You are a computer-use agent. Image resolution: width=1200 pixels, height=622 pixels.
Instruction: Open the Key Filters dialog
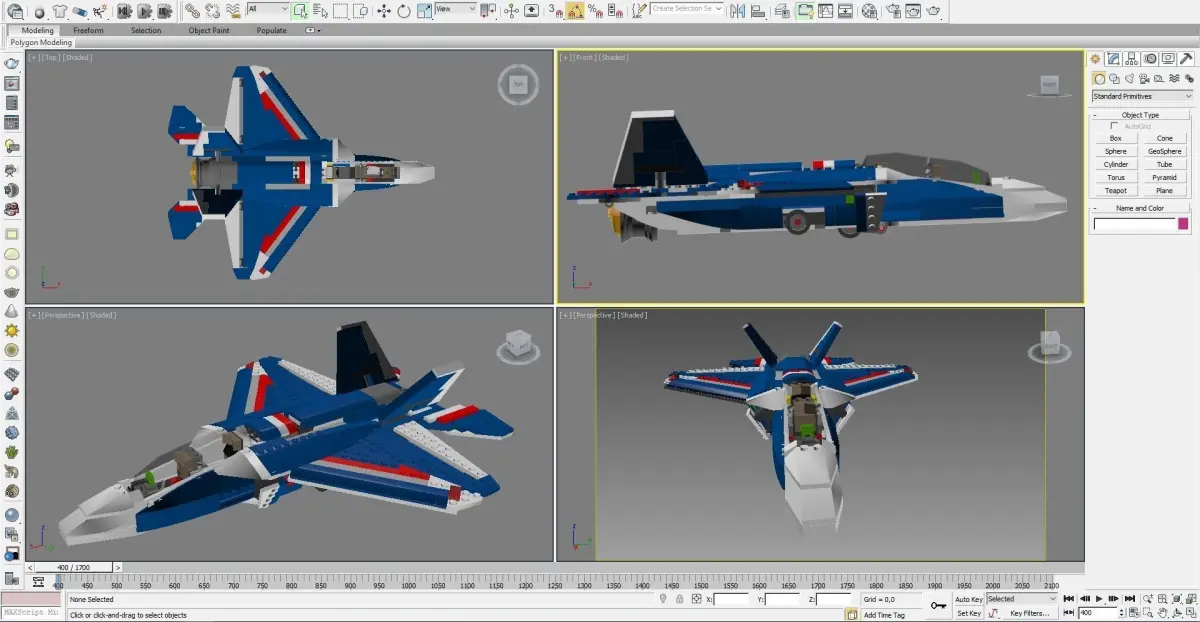tap(1030, 613)
